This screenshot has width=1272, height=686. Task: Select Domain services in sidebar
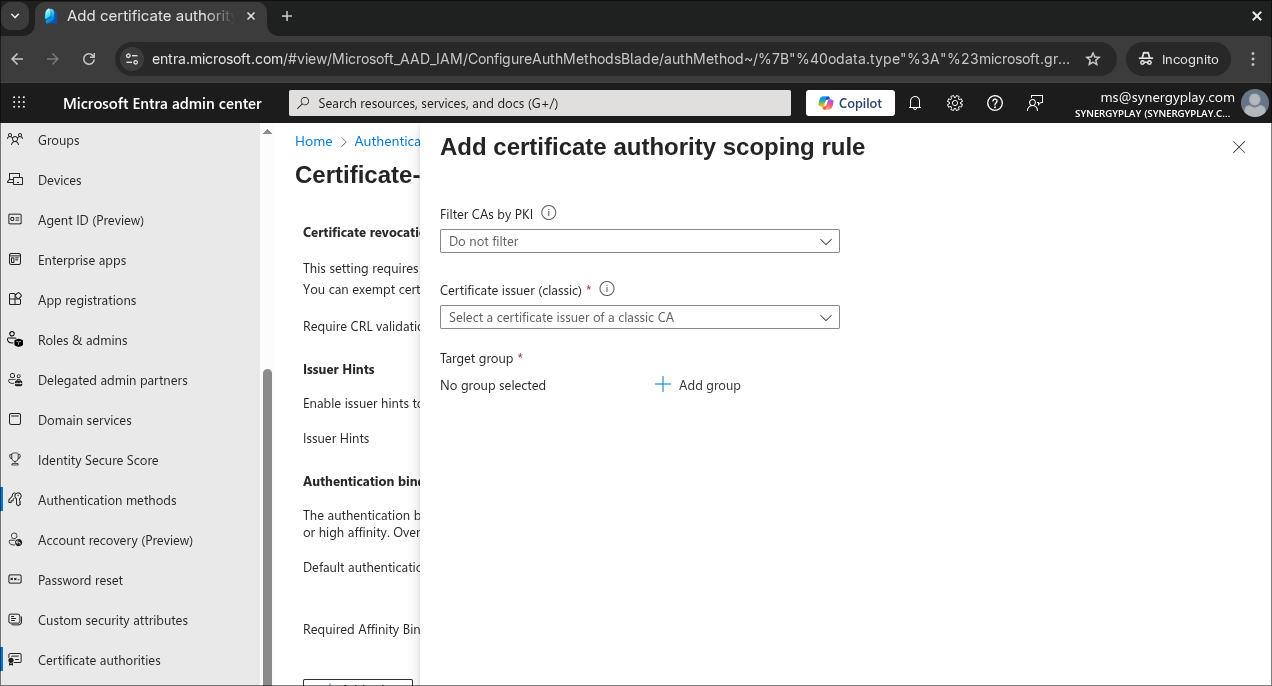pos(85,420)
